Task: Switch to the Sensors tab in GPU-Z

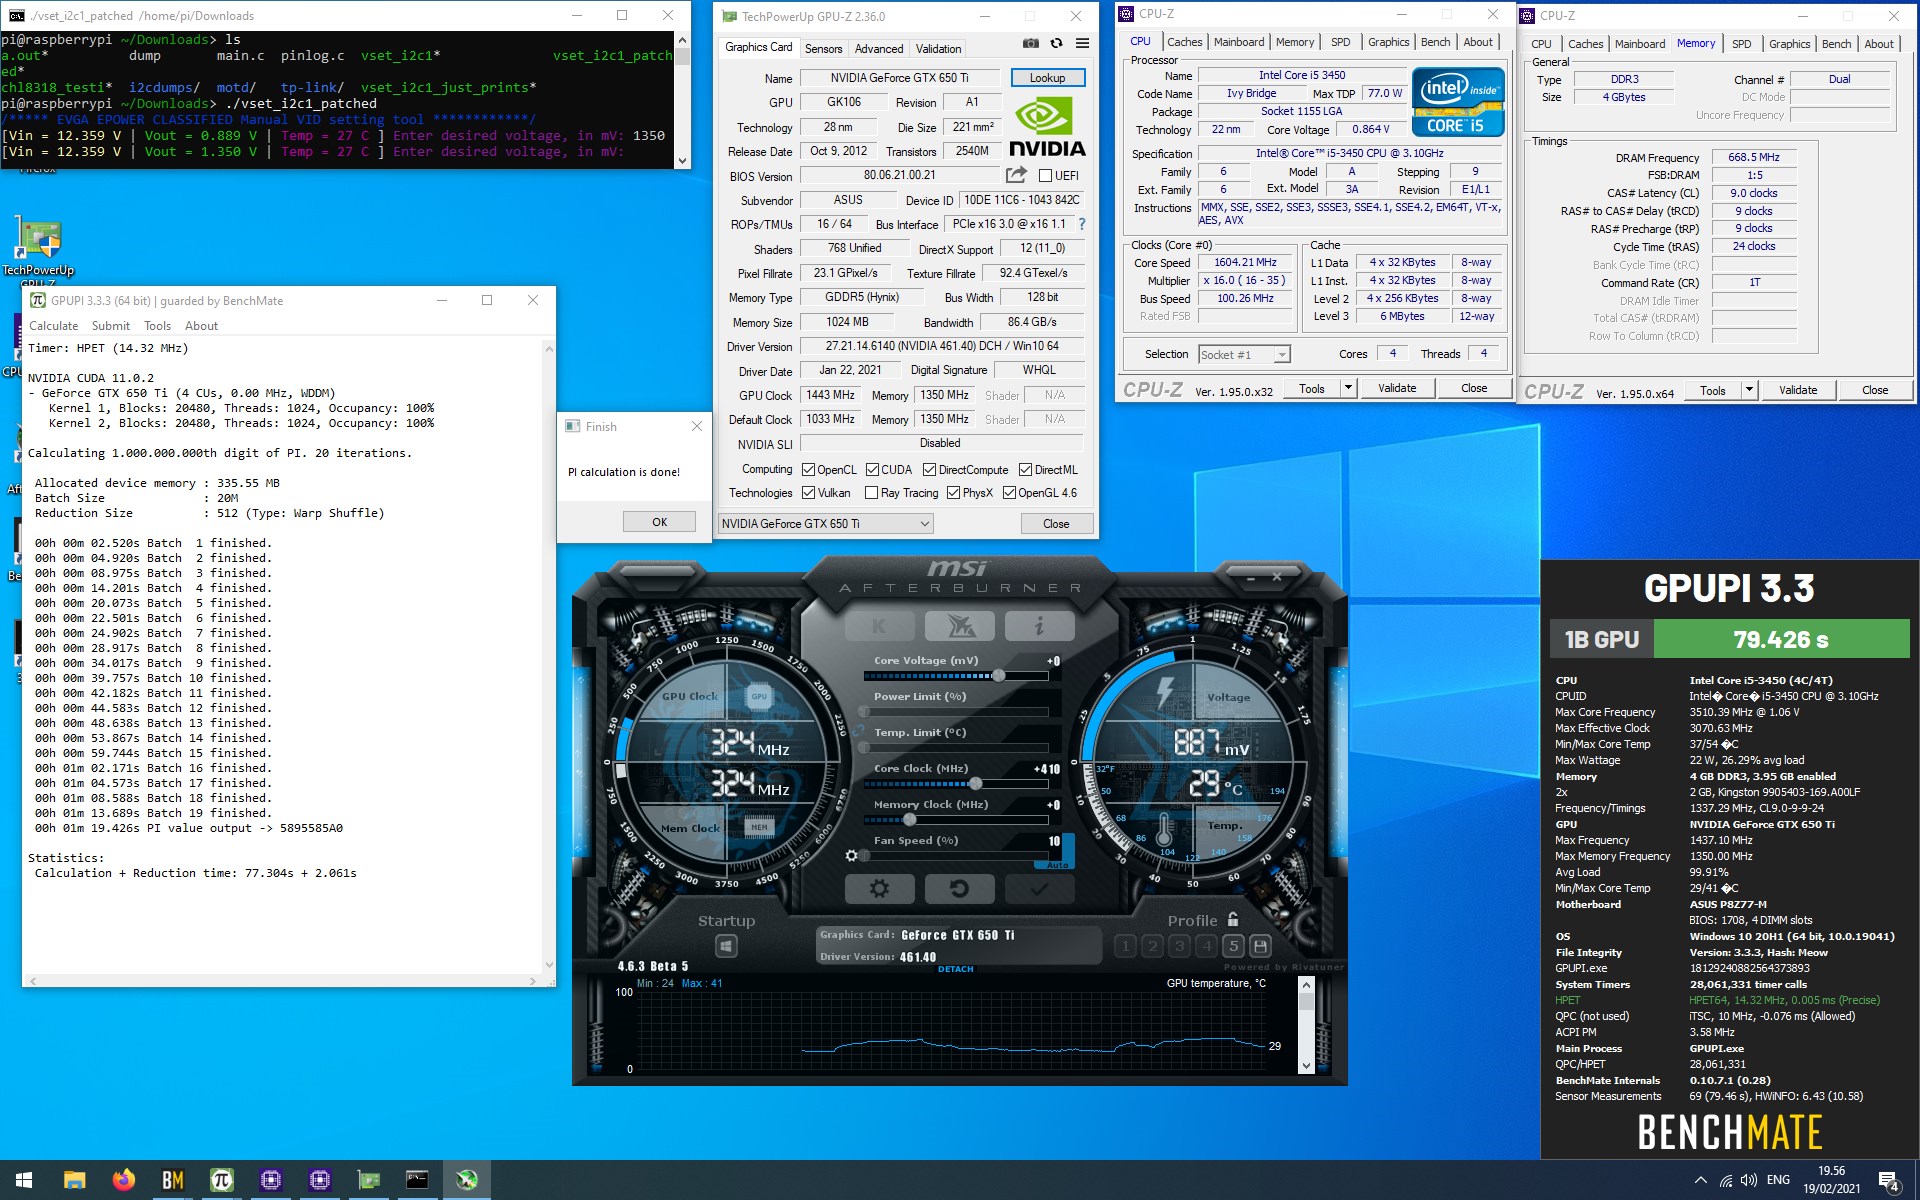Action: 823,49
